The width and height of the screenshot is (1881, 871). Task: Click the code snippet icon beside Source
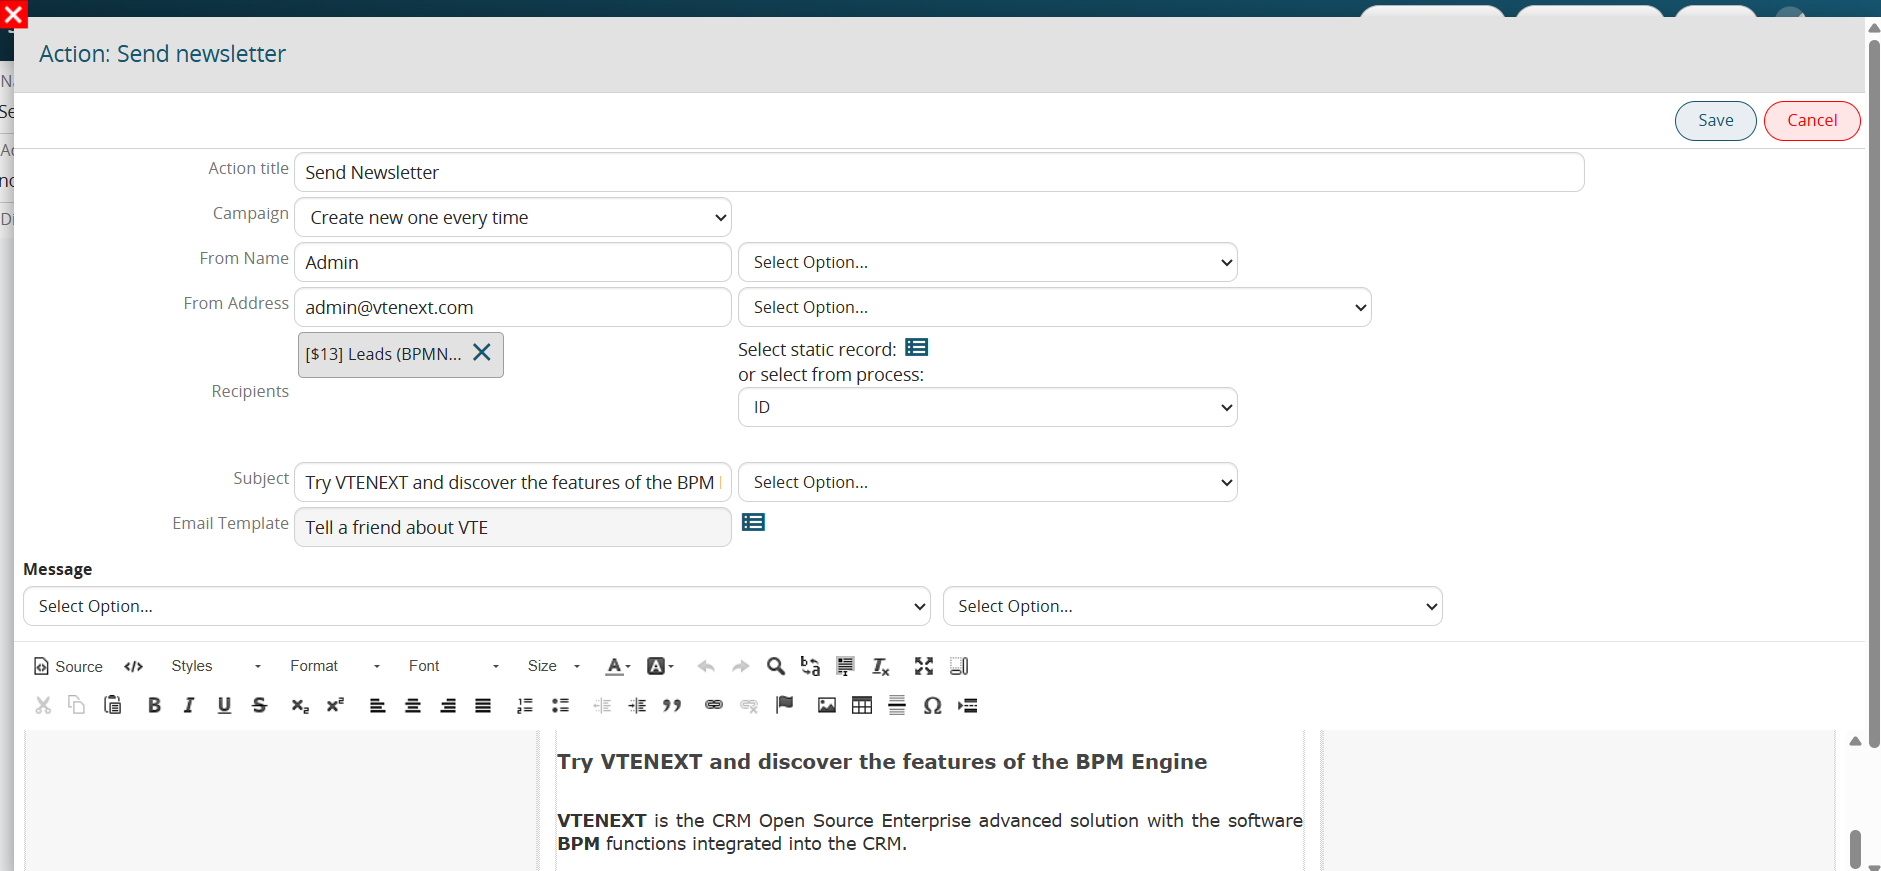134,666
